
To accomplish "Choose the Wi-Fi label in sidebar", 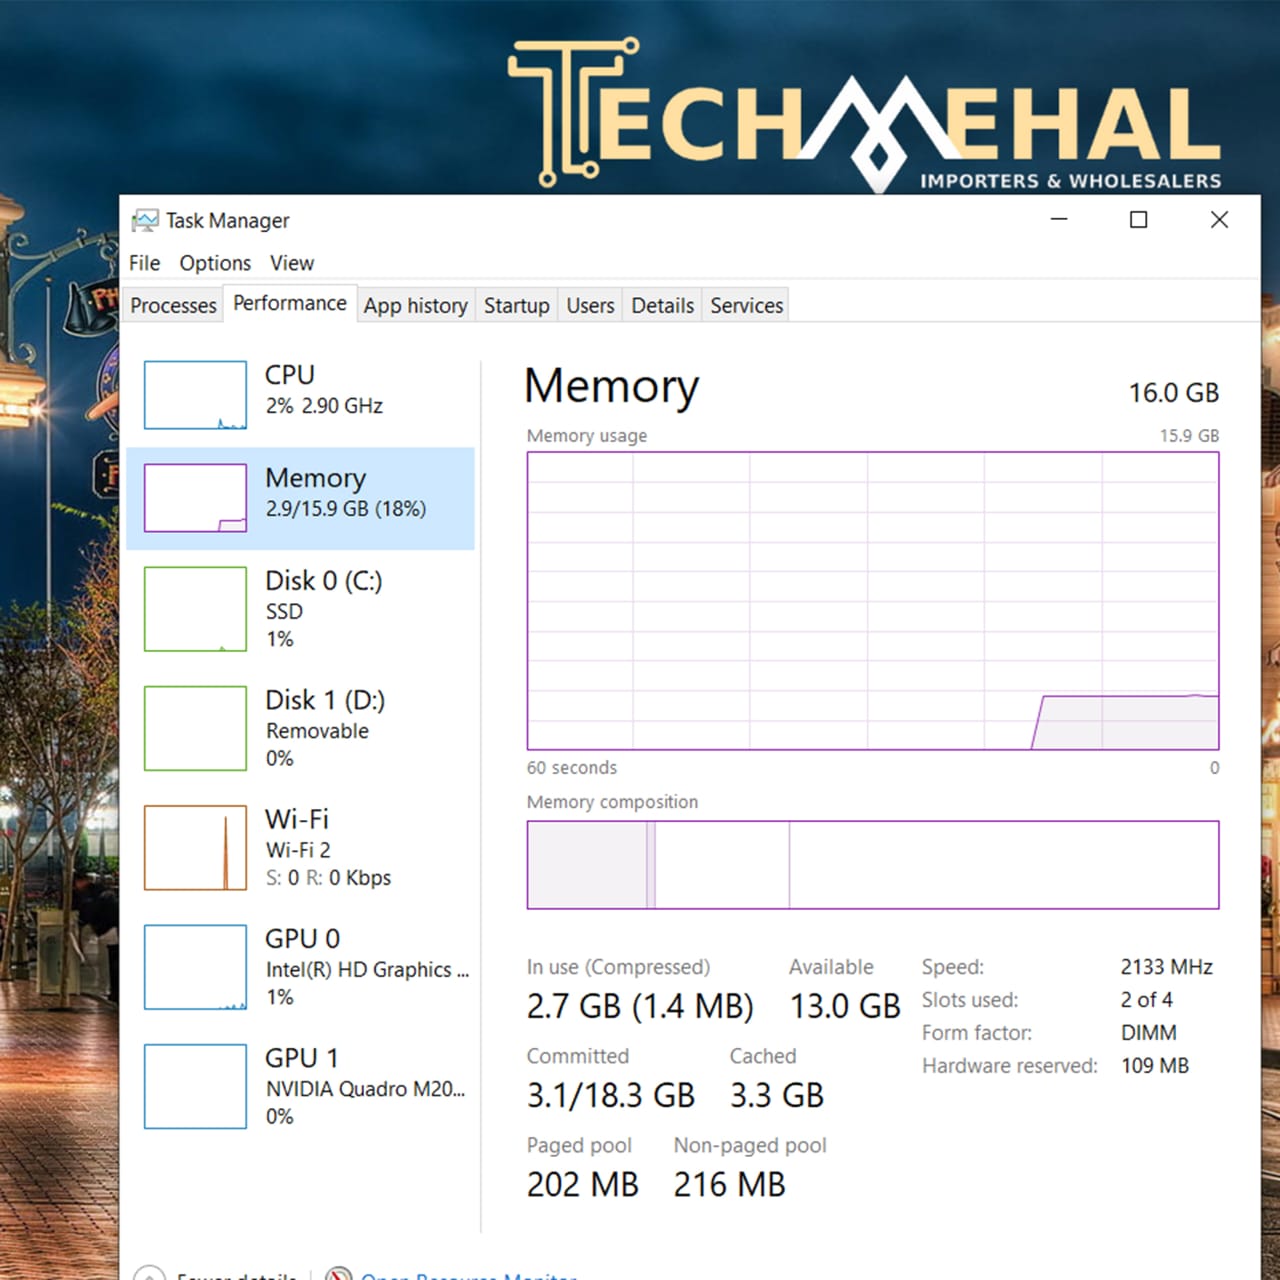I will [297, 819].
